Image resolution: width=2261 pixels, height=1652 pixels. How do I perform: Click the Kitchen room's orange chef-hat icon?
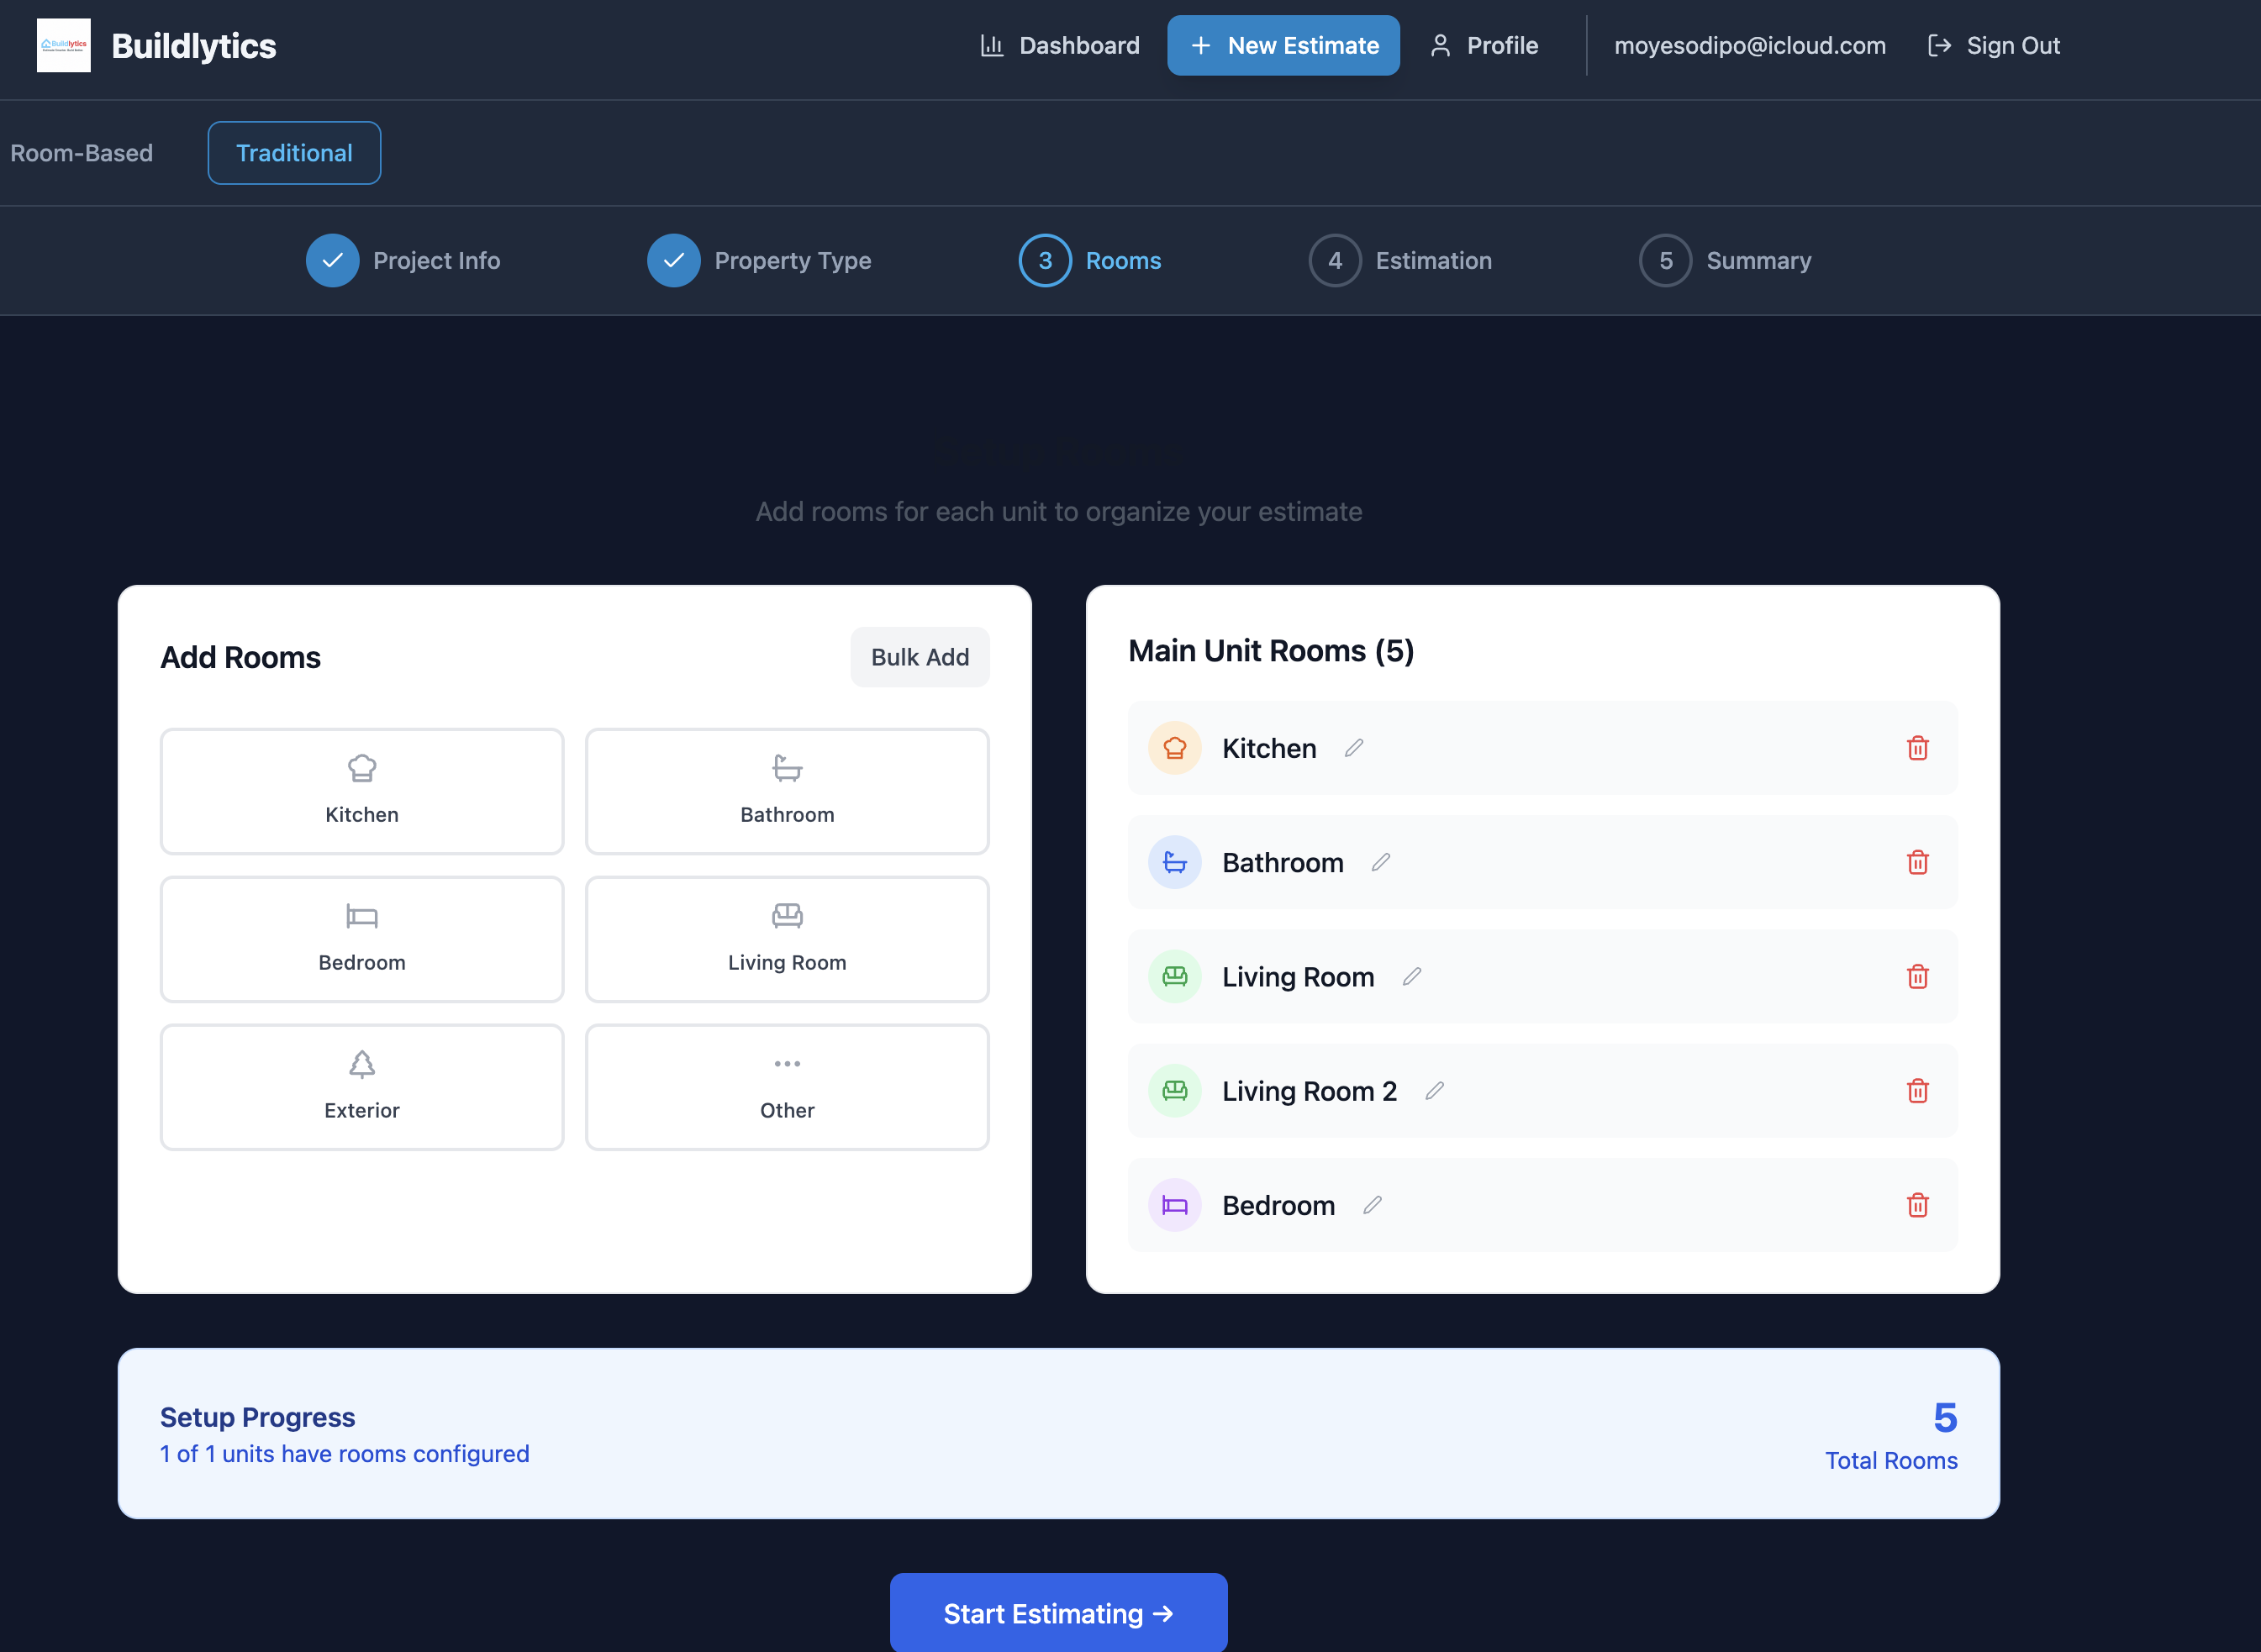coord(1174,748)
